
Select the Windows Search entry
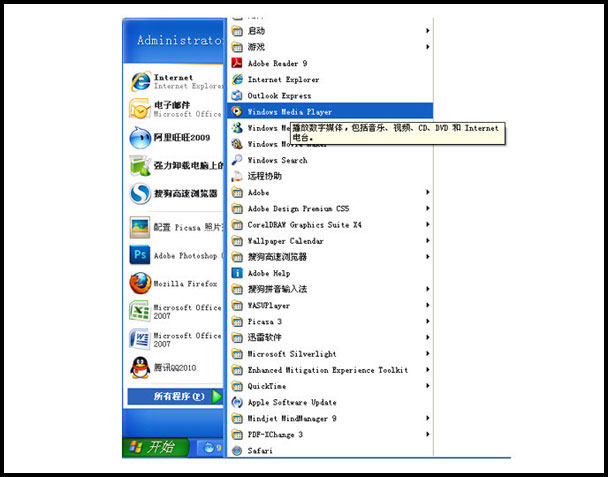point(330,160)
